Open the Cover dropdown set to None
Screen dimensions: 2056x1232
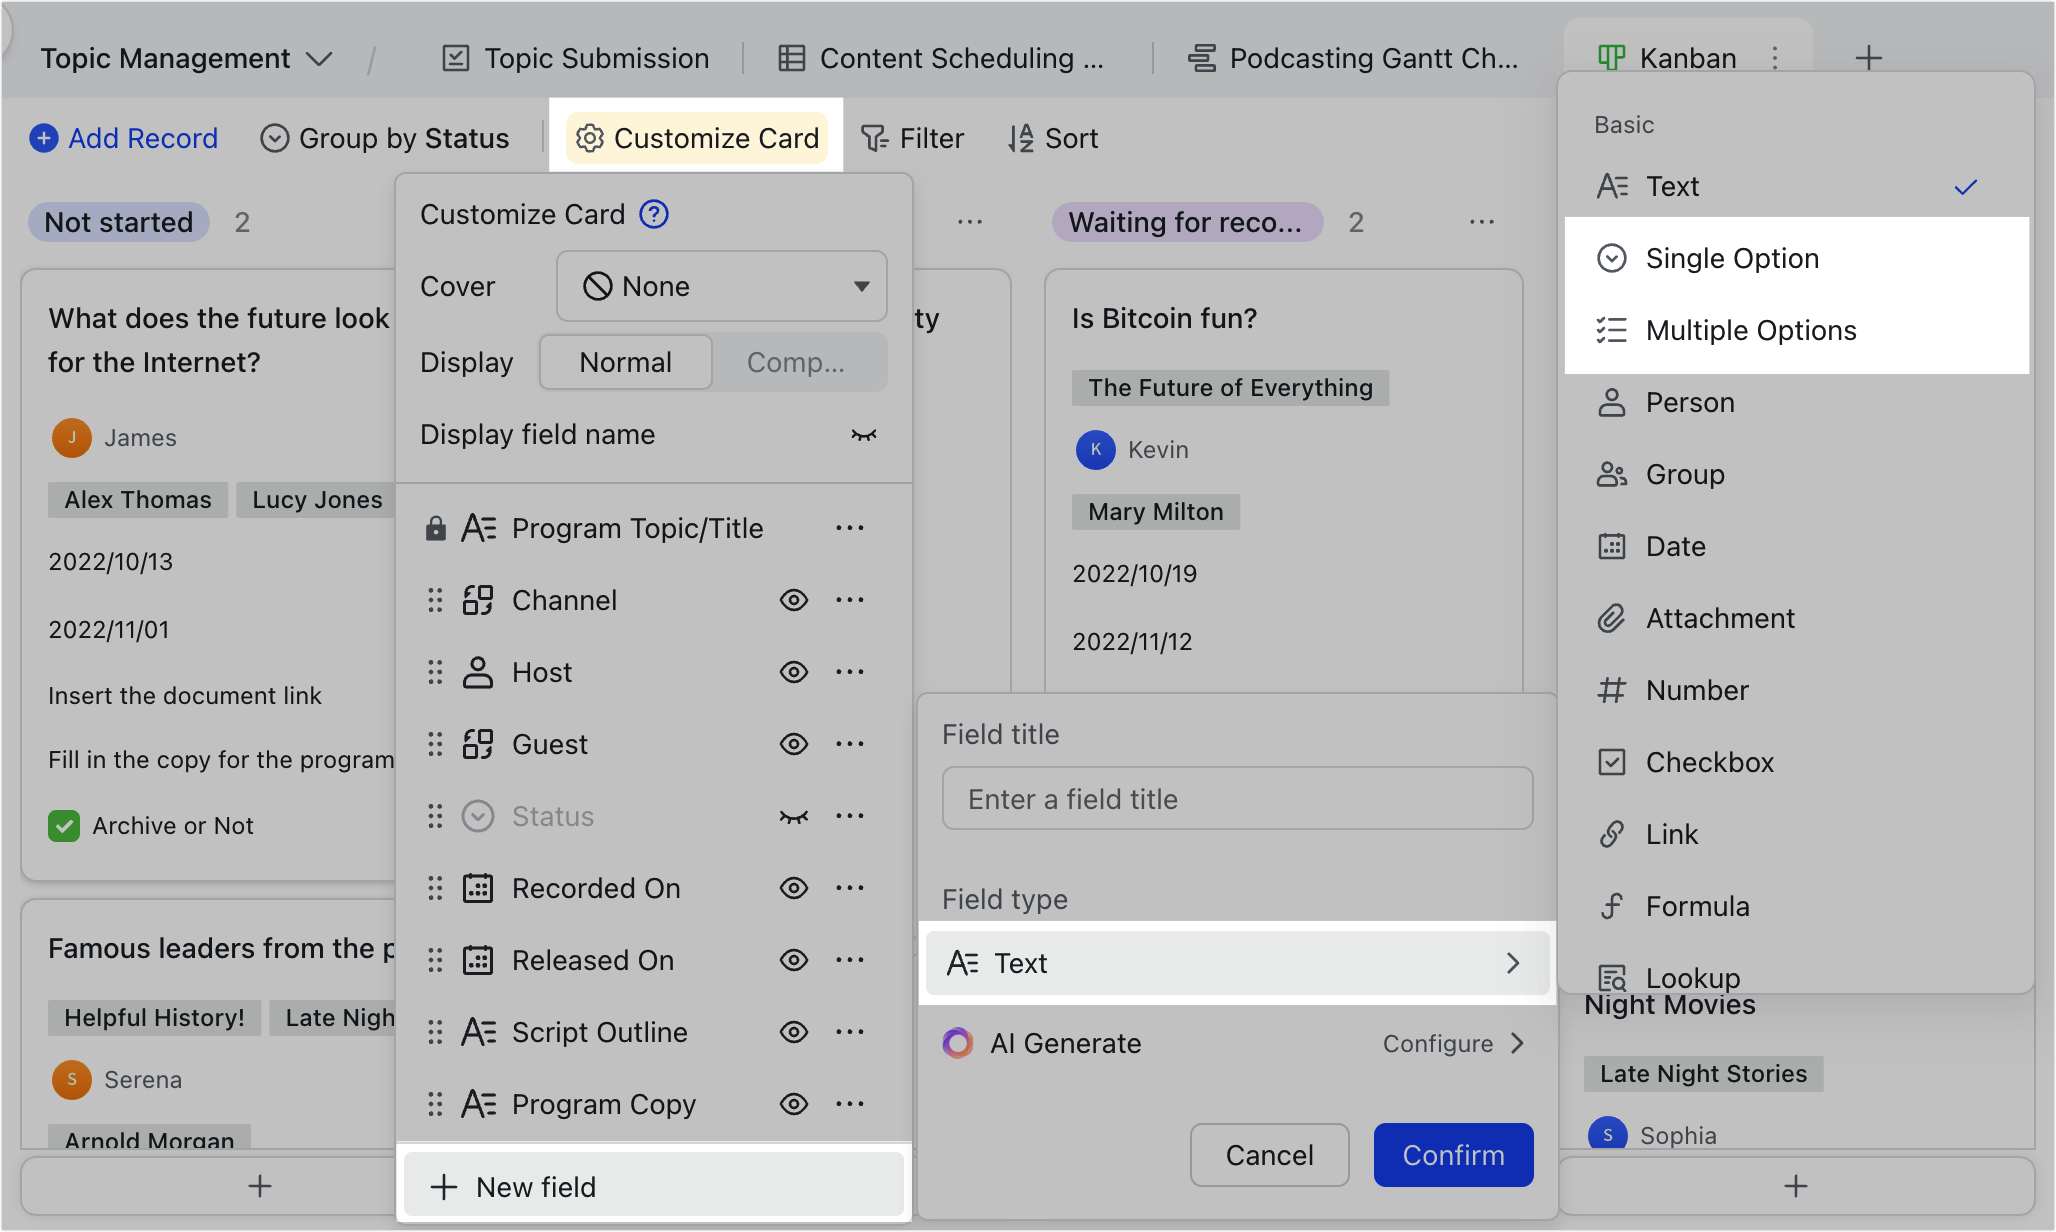721,286
